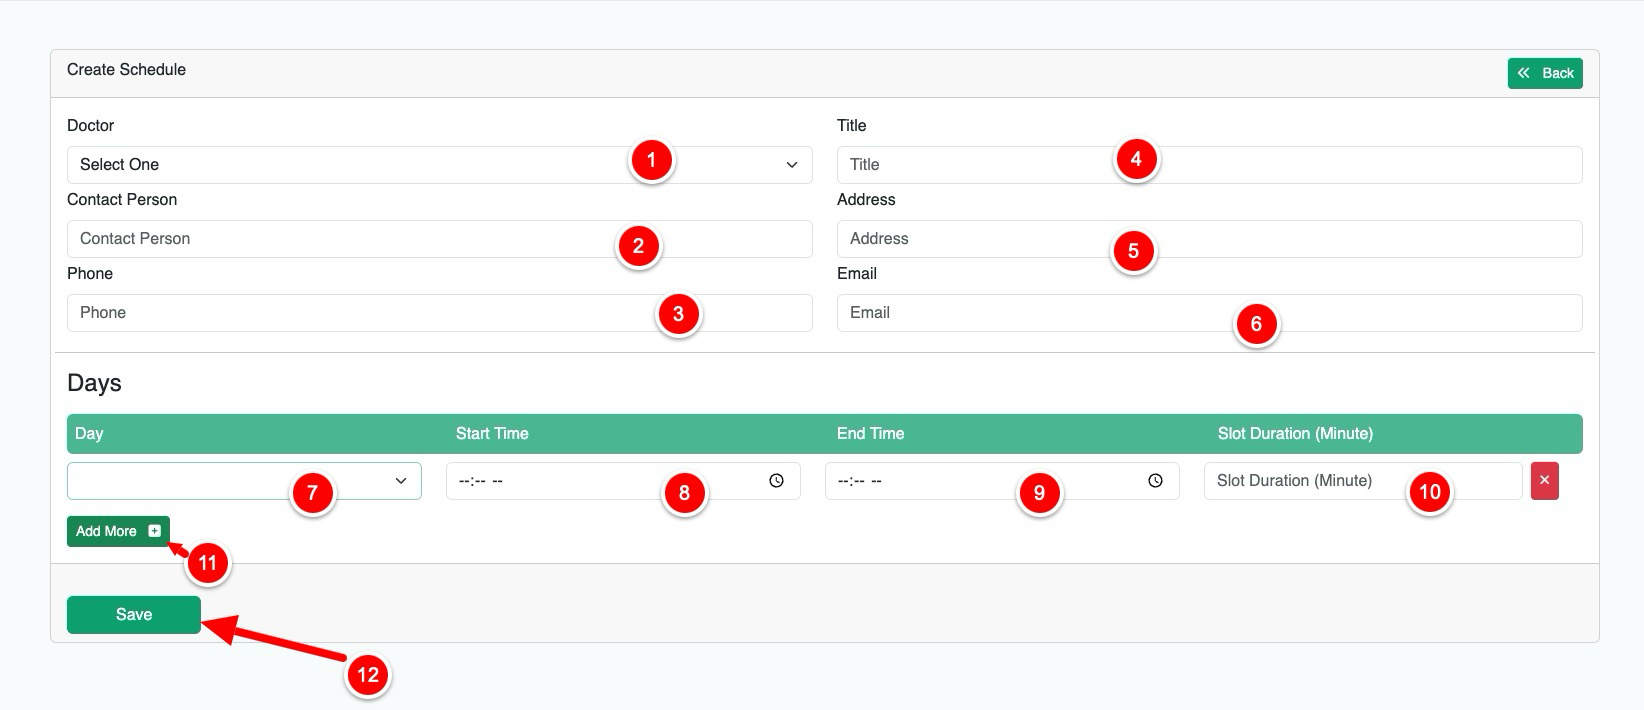Focus the Phone input field

pos(439,313)
